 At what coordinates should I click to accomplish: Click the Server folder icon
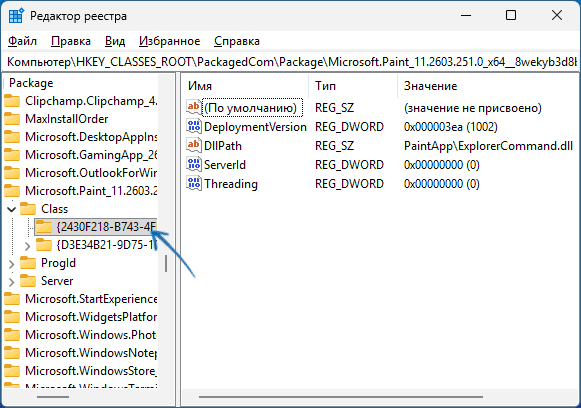(28, 281)
